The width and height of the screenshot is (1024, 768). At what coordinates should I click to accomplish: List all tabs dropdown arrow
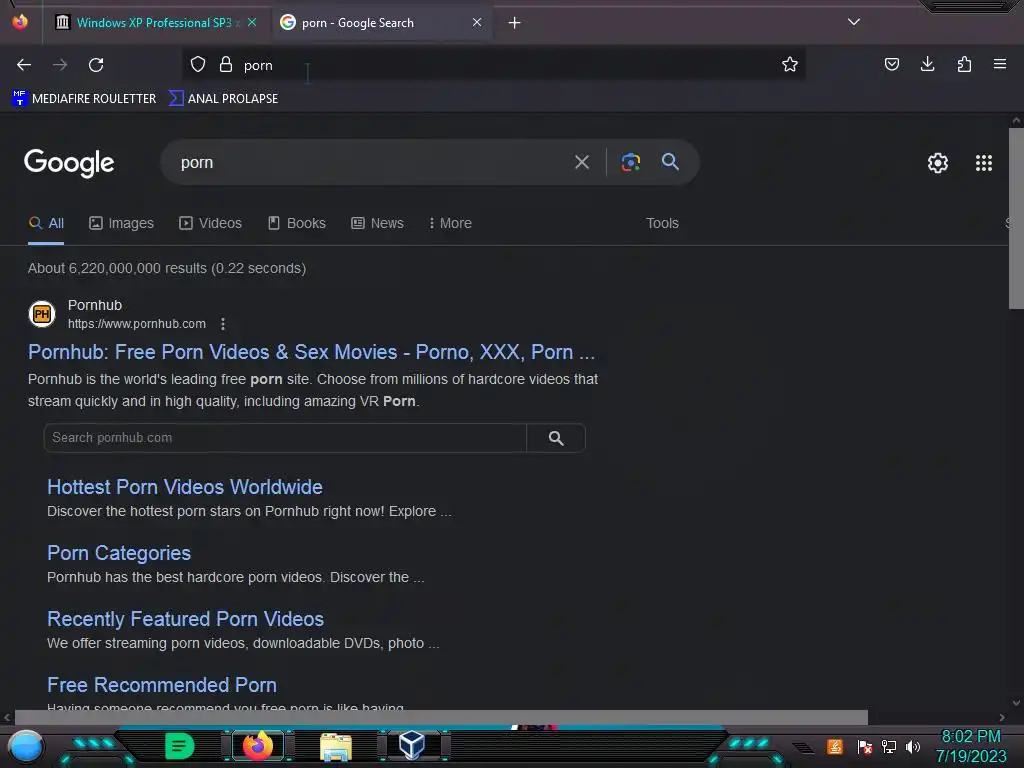[x=854, y=22]
